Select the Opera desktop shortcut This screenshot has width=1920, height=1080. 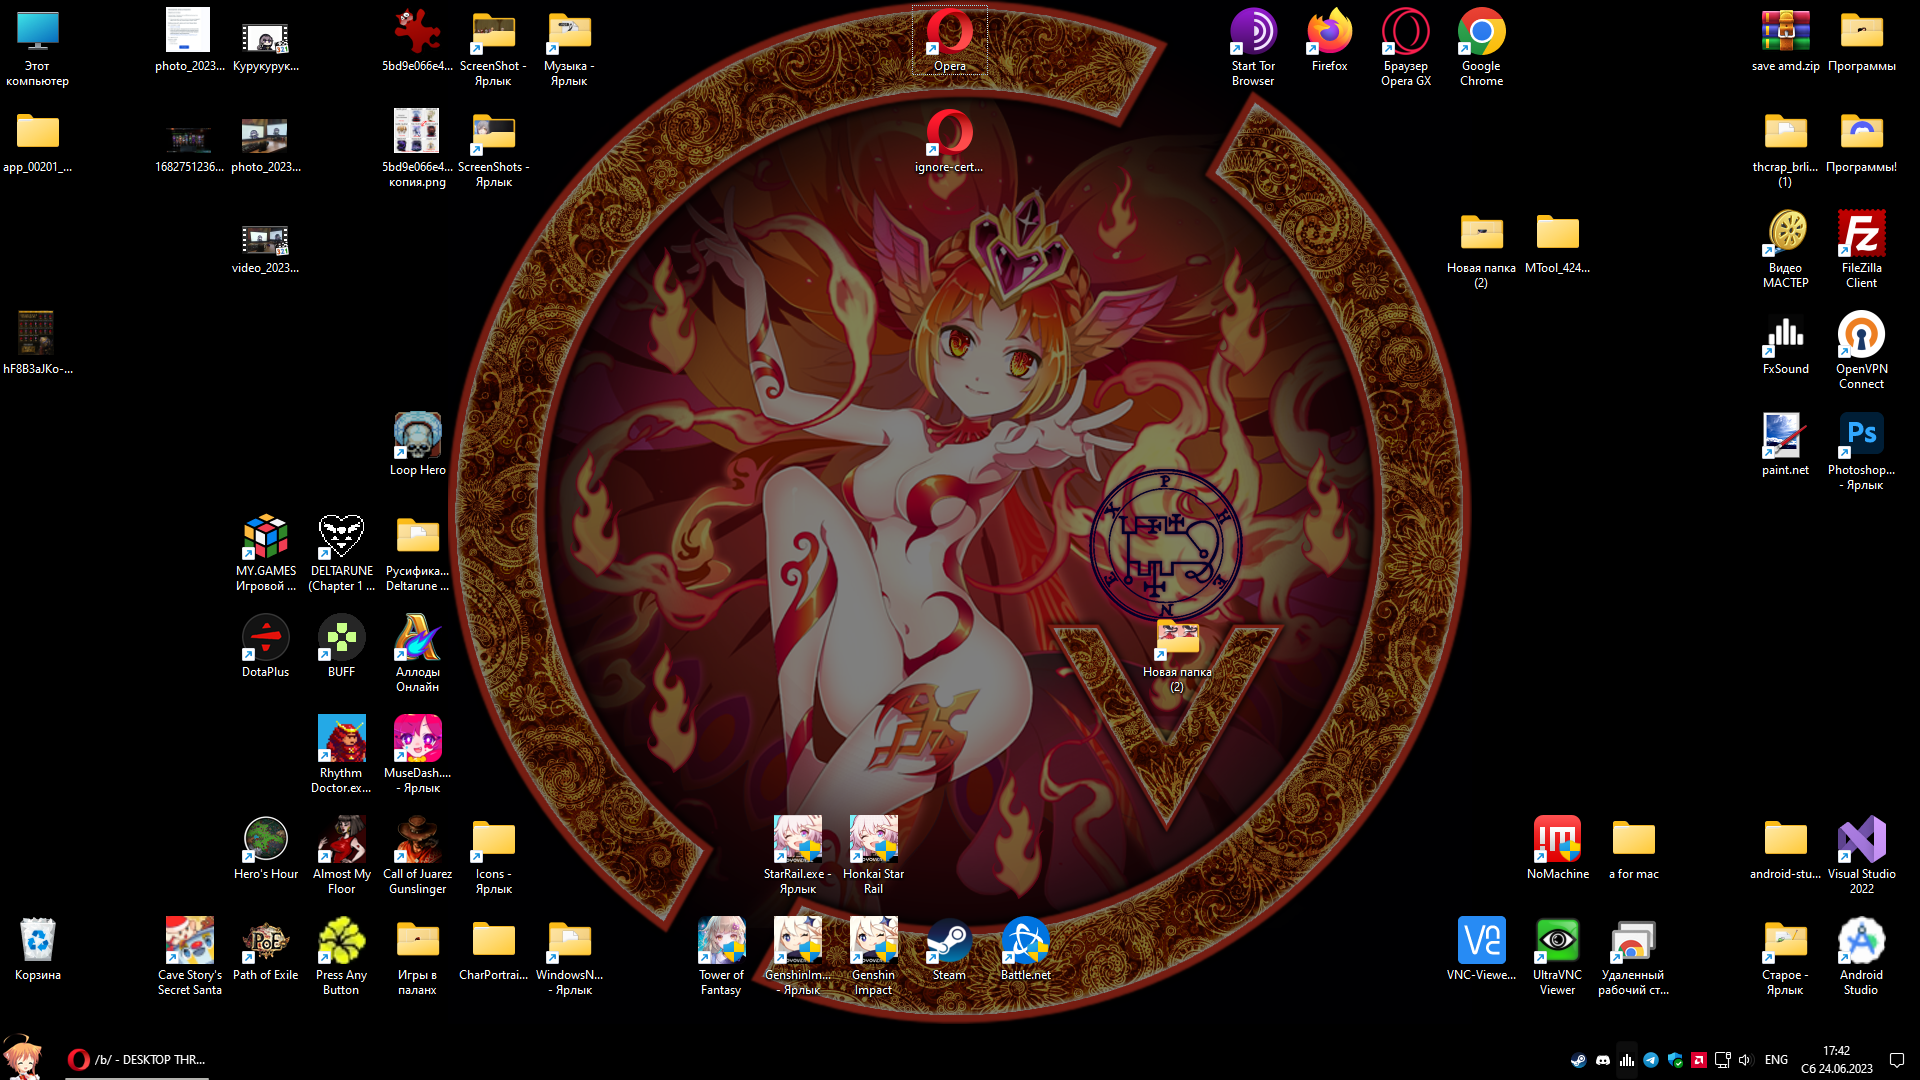949,40
